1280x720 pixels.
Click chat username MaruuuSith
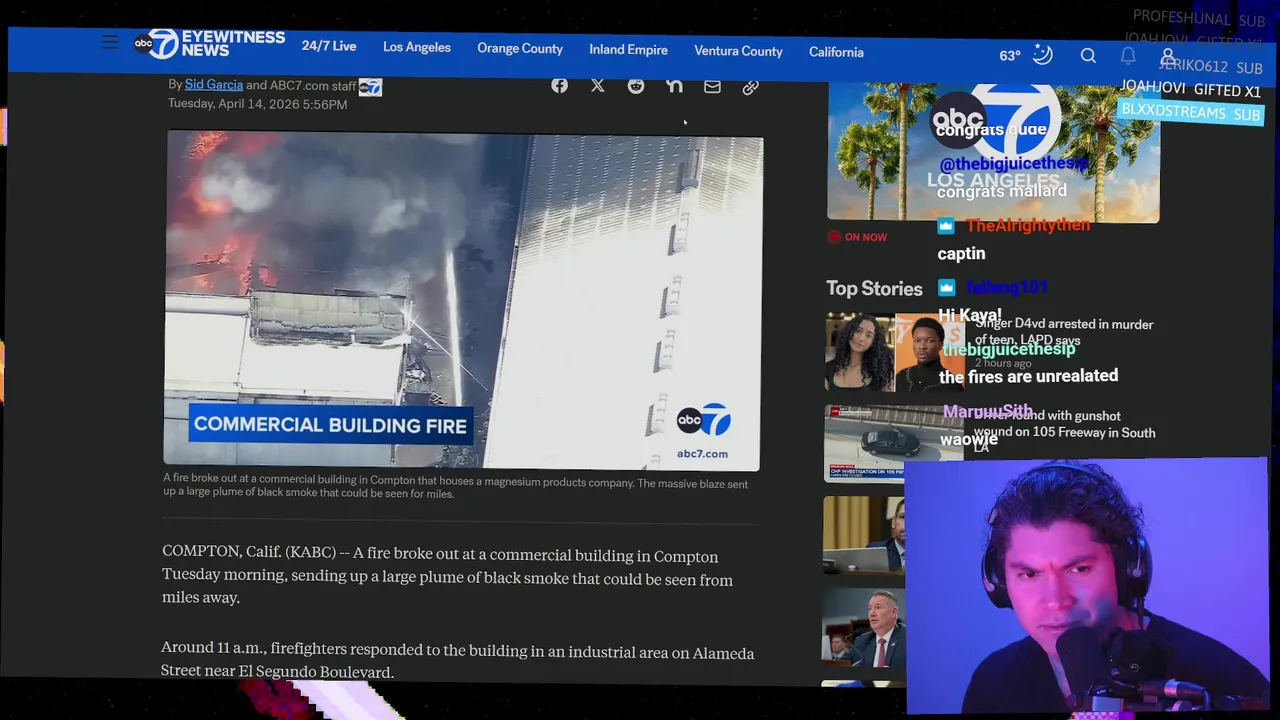pyautogui.click(x=987, y=411)
